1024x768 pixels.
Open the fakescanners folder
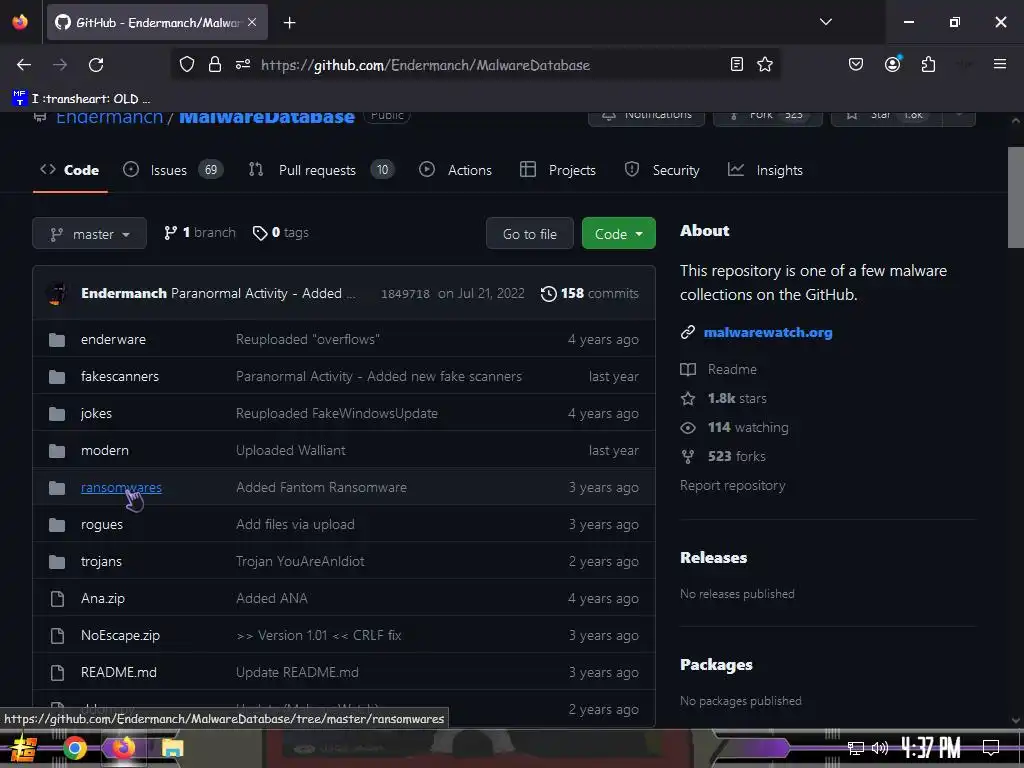120,376
